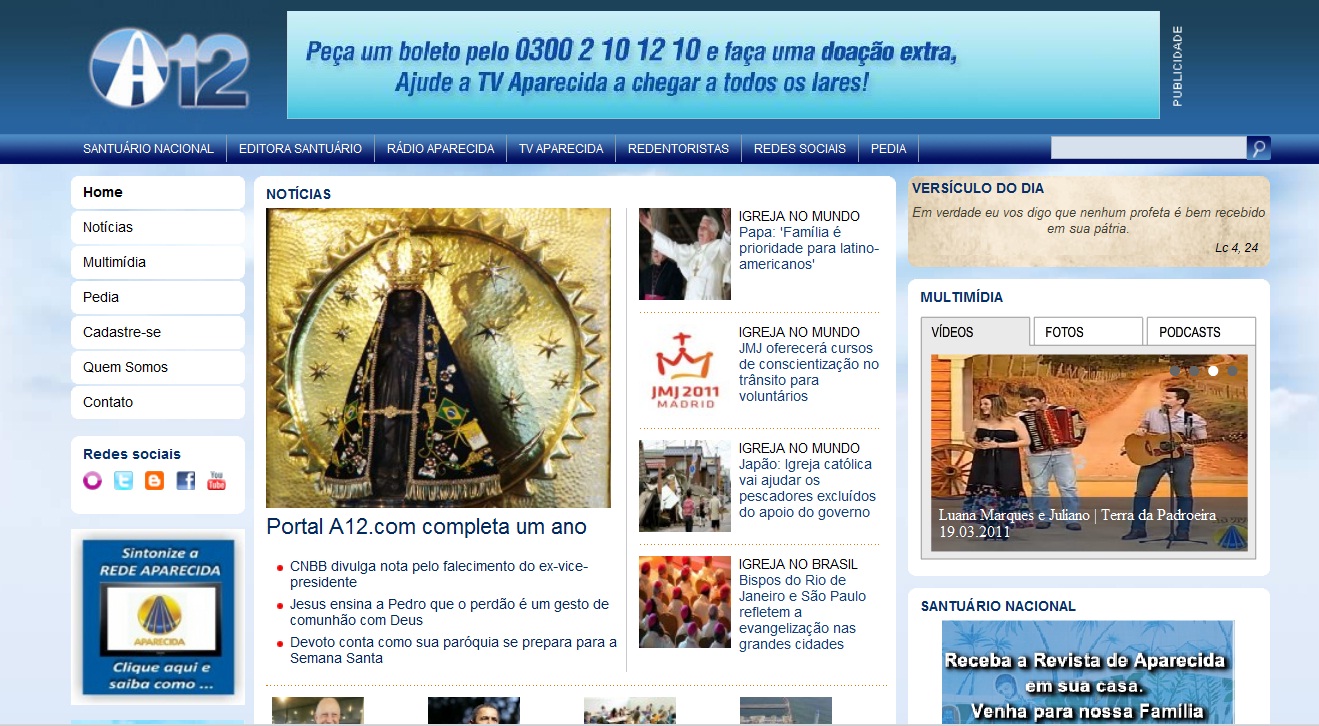The height and width of the screenshot is (726, 1319).
Task: Click the A12 logo in header
Action: click(168, 68)
